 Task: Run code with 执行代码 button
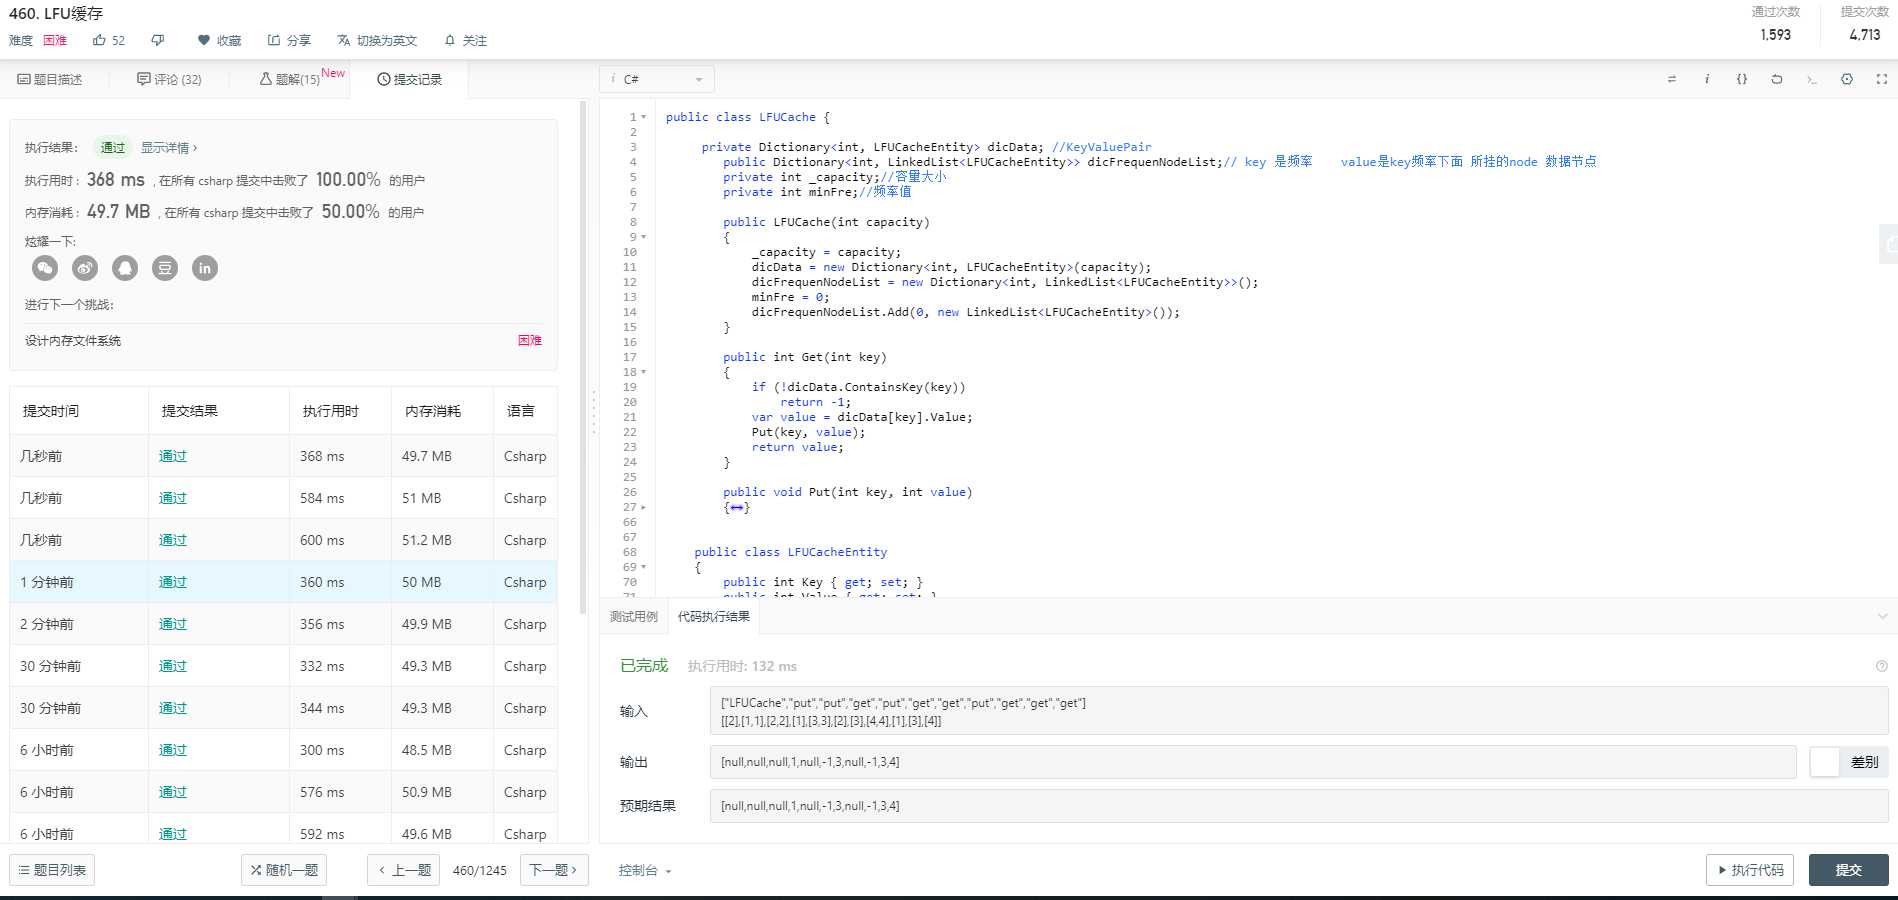click(1750, 870)
